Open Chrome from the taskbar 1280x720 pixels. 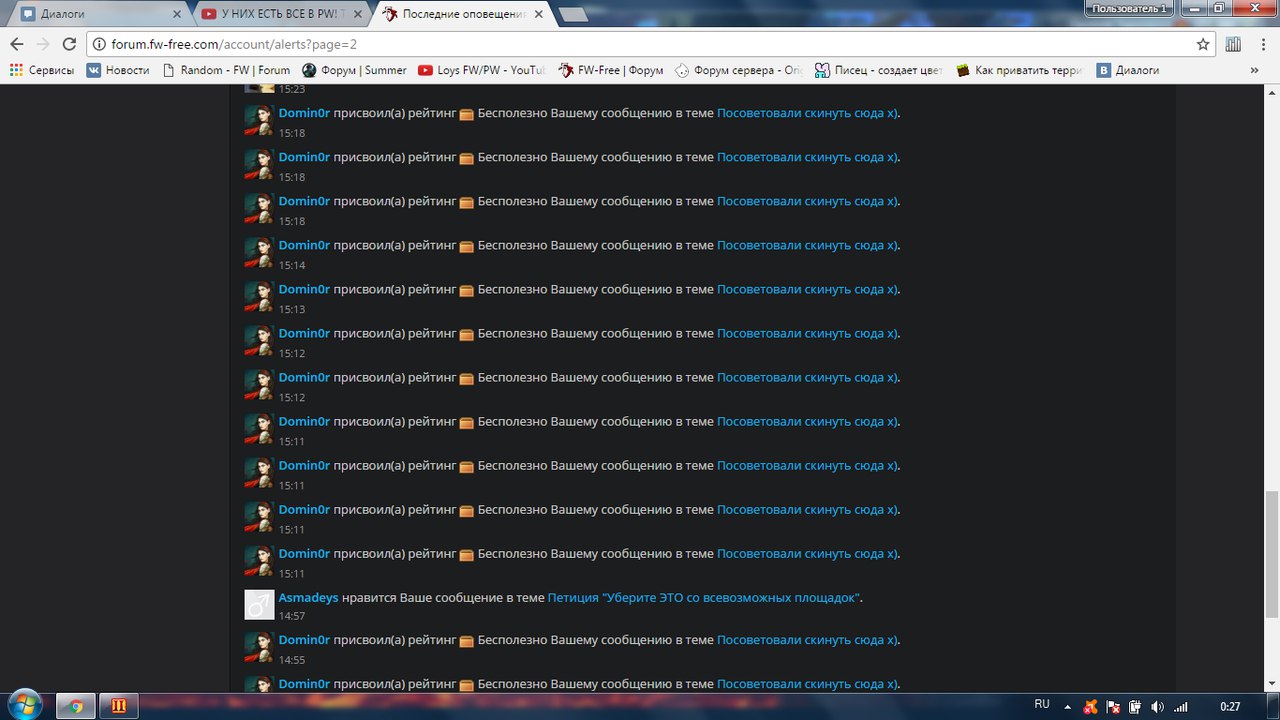pos(75,706)
